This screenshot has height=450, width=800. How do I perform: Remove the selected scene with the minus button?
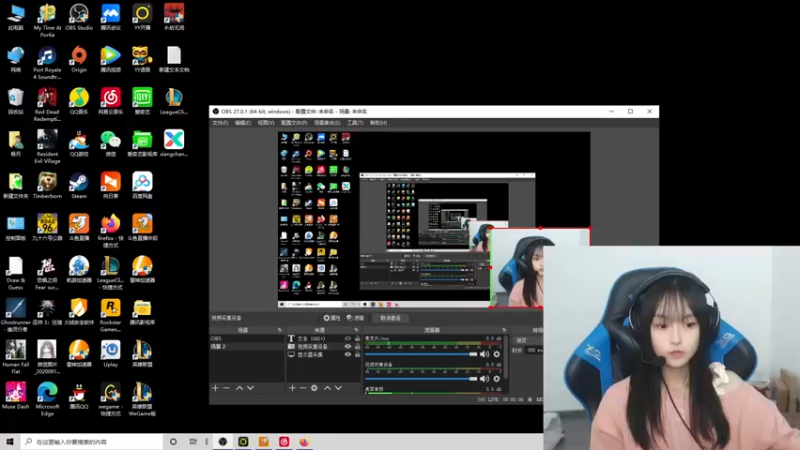coord(227,388)
